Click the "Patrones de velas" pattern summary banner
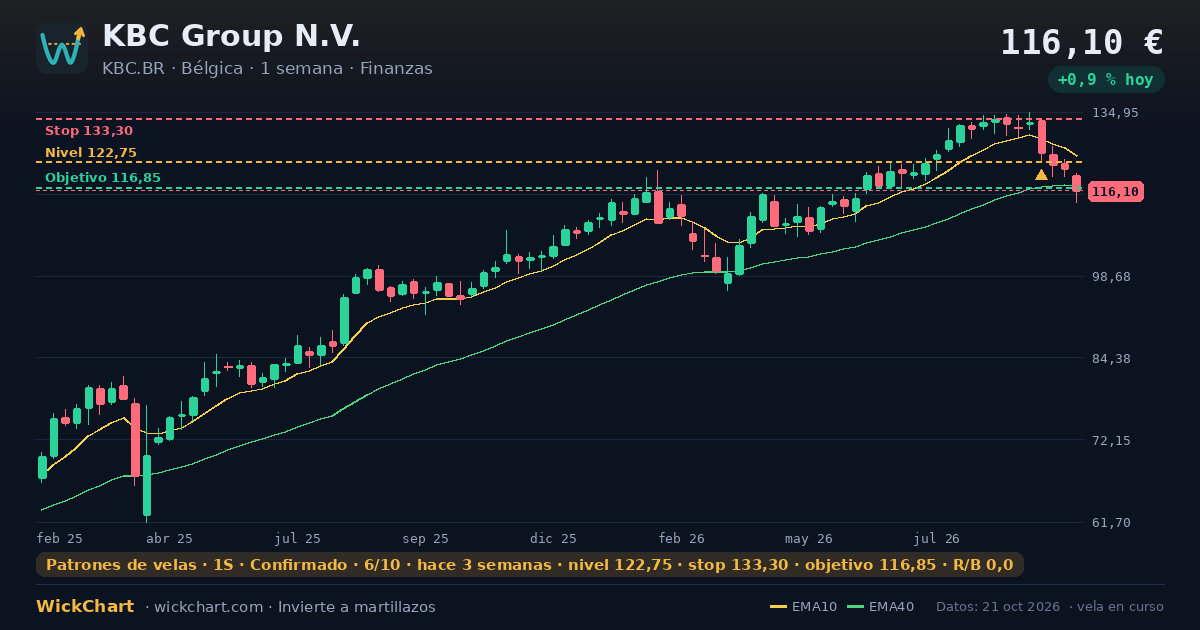Screen dimensions: 1200x630 tap(530, 565)
